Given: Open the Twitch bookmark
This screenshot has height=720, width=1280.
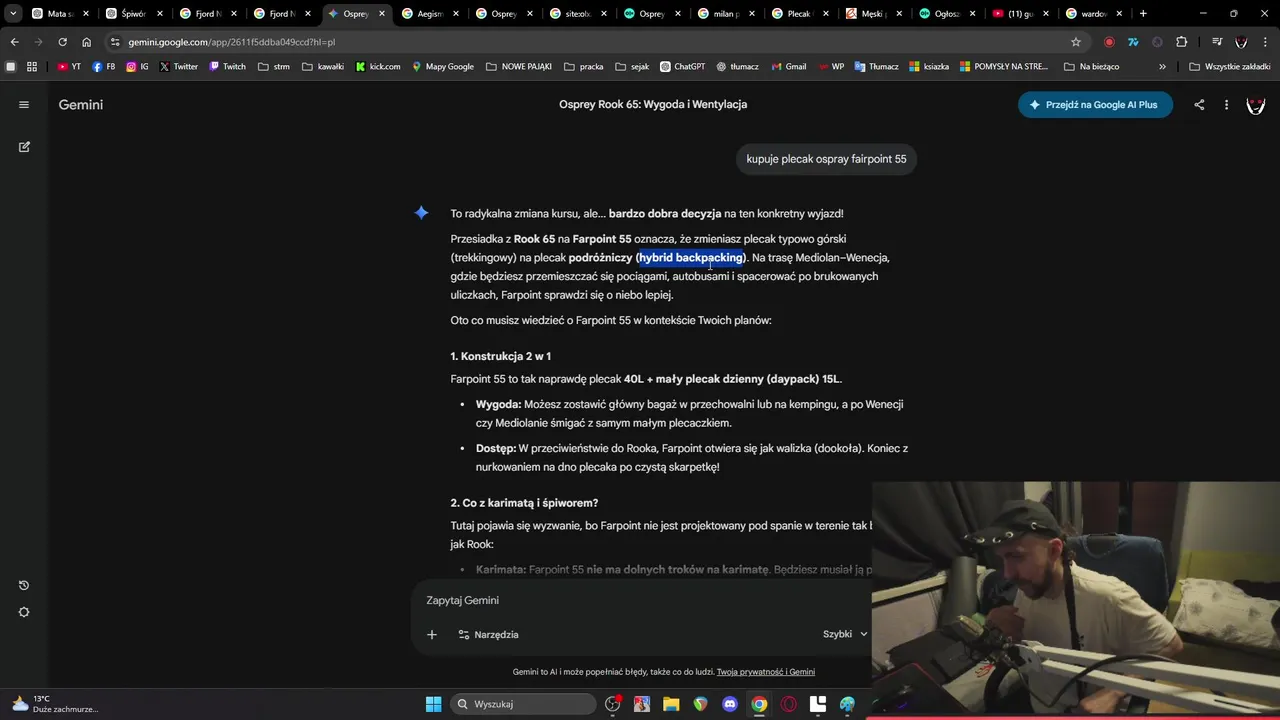Looking at the screenshot, I should click(227, 67).
